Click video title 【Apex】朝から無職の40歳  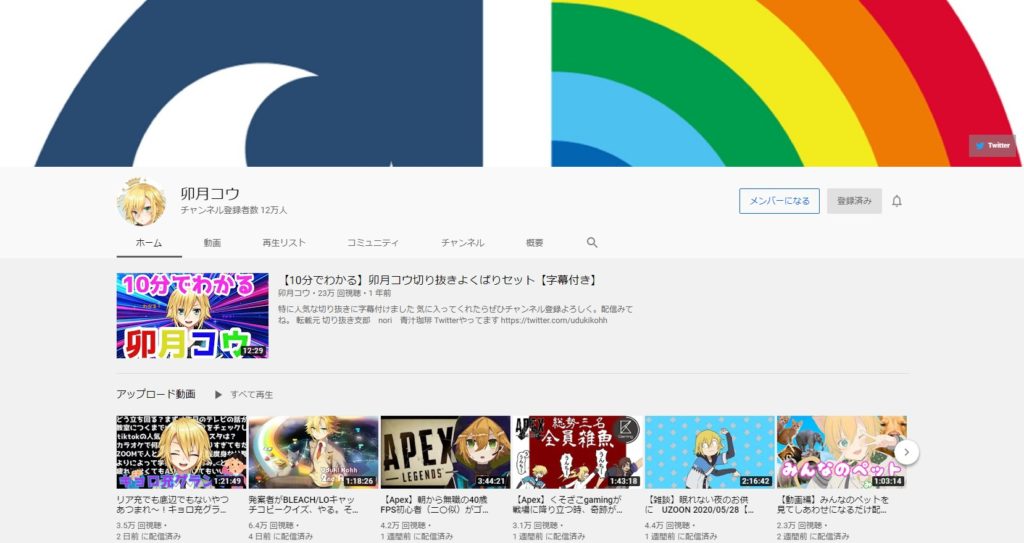pyautogui.click(x=435, y=504)
